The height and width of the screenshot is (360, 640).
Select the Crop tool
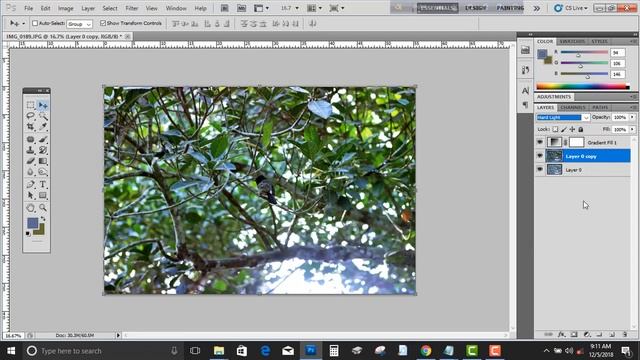tap(31, 127)
